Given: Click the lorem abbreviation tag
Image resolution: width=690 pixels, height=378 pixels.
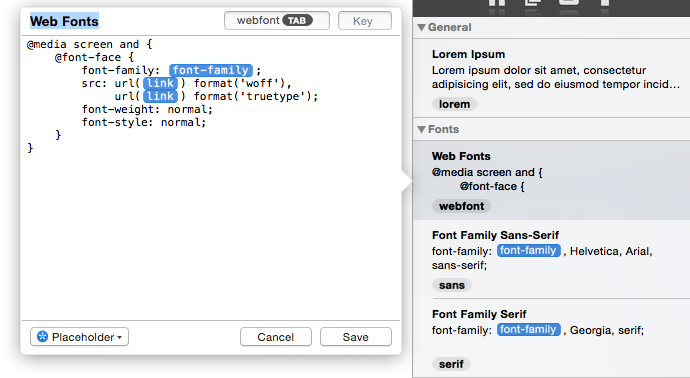Looking at the screenshot, I should 454,104.
